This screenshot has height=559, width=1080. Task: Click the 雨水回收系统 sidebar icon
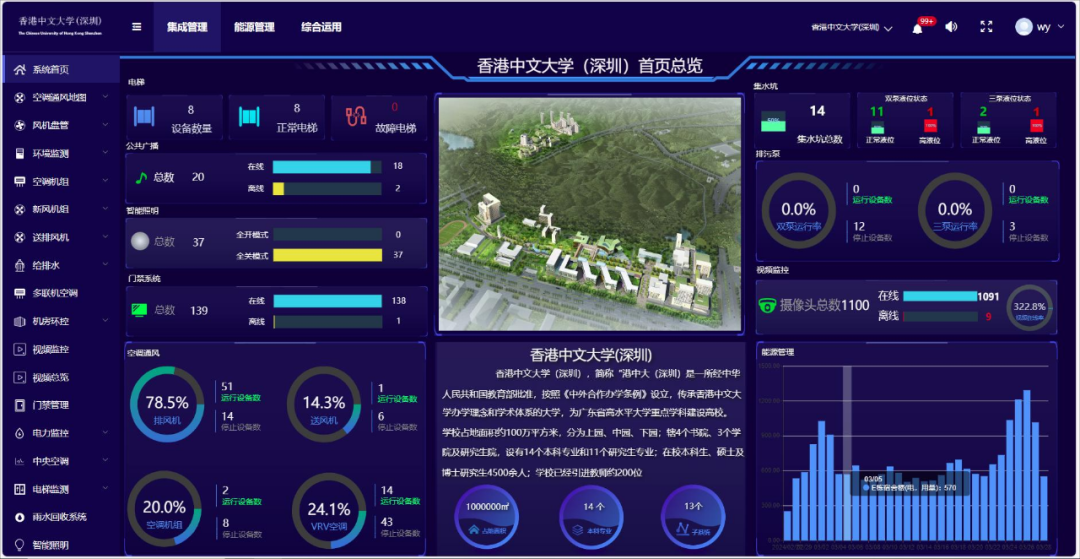20,517
